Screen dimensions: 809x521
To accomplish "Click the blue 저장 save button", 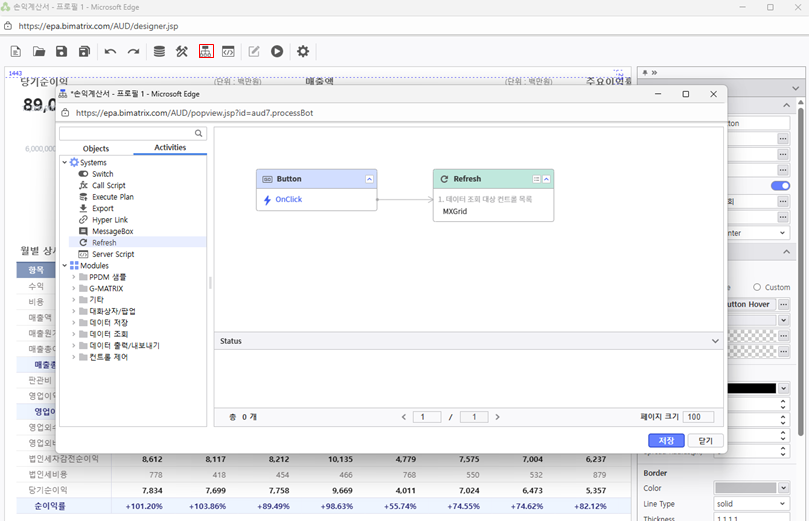I will coord(666,440).
